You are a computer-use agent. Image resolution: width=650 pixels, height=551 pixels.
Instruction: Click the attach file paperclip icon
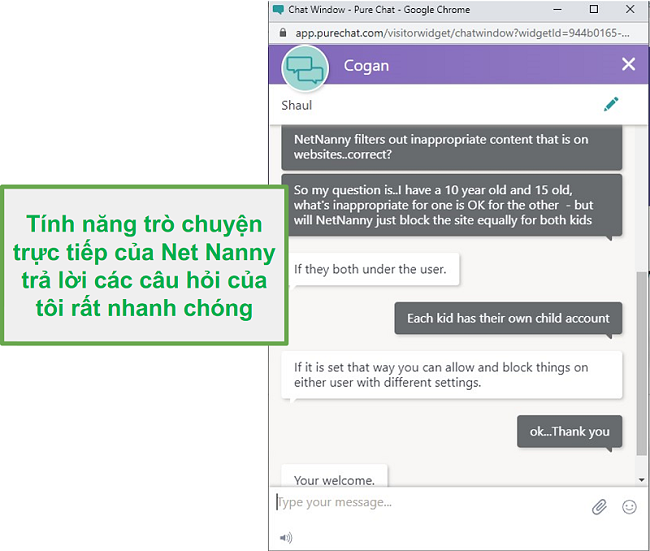[x=599, y=507]
